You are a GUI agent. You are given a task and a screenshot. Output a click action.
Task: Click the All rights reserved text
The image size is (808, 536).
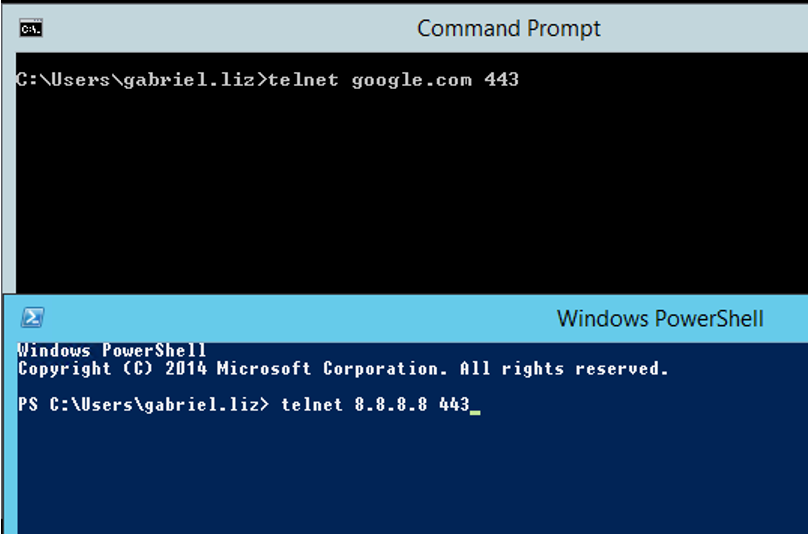click(x=563, y=369)
